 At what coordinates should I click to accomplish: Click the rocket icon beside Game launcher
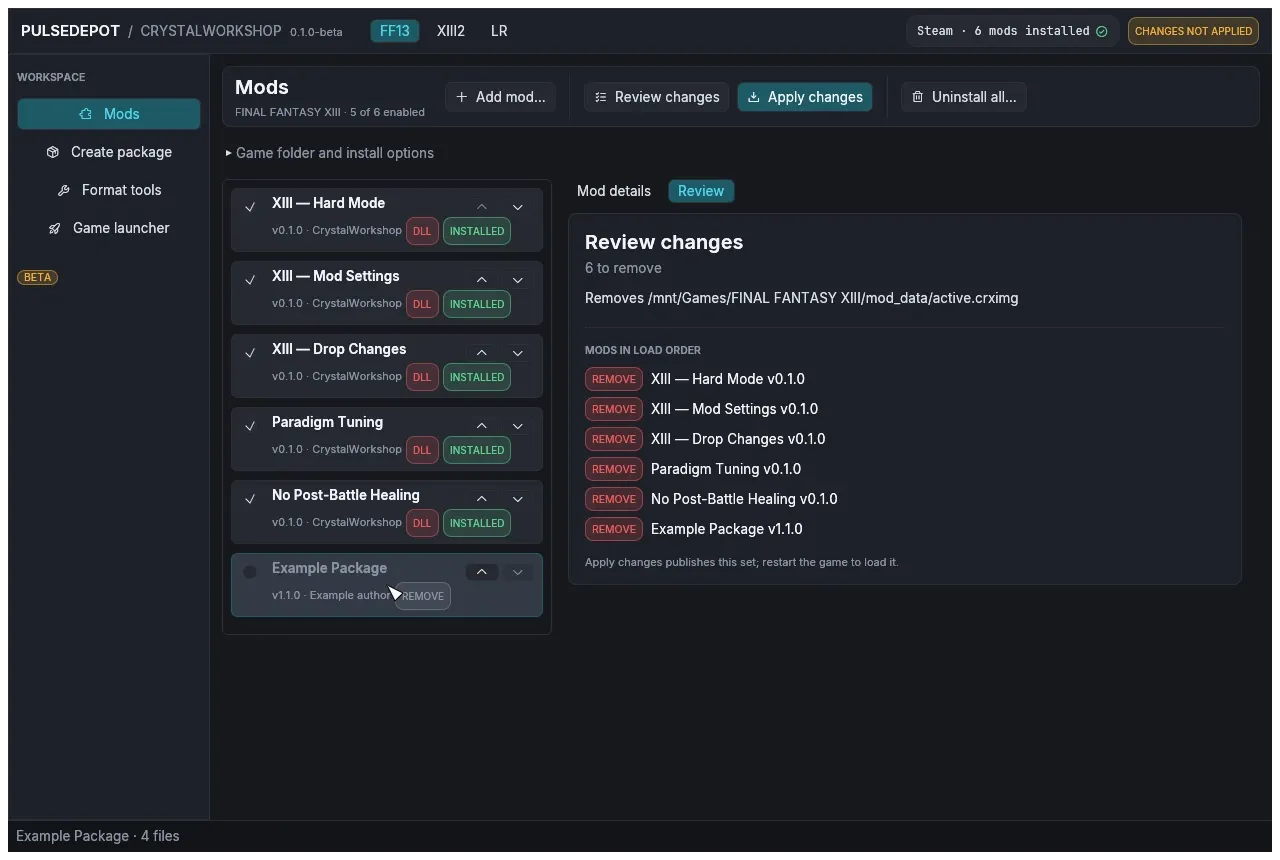tap(55, 228)
